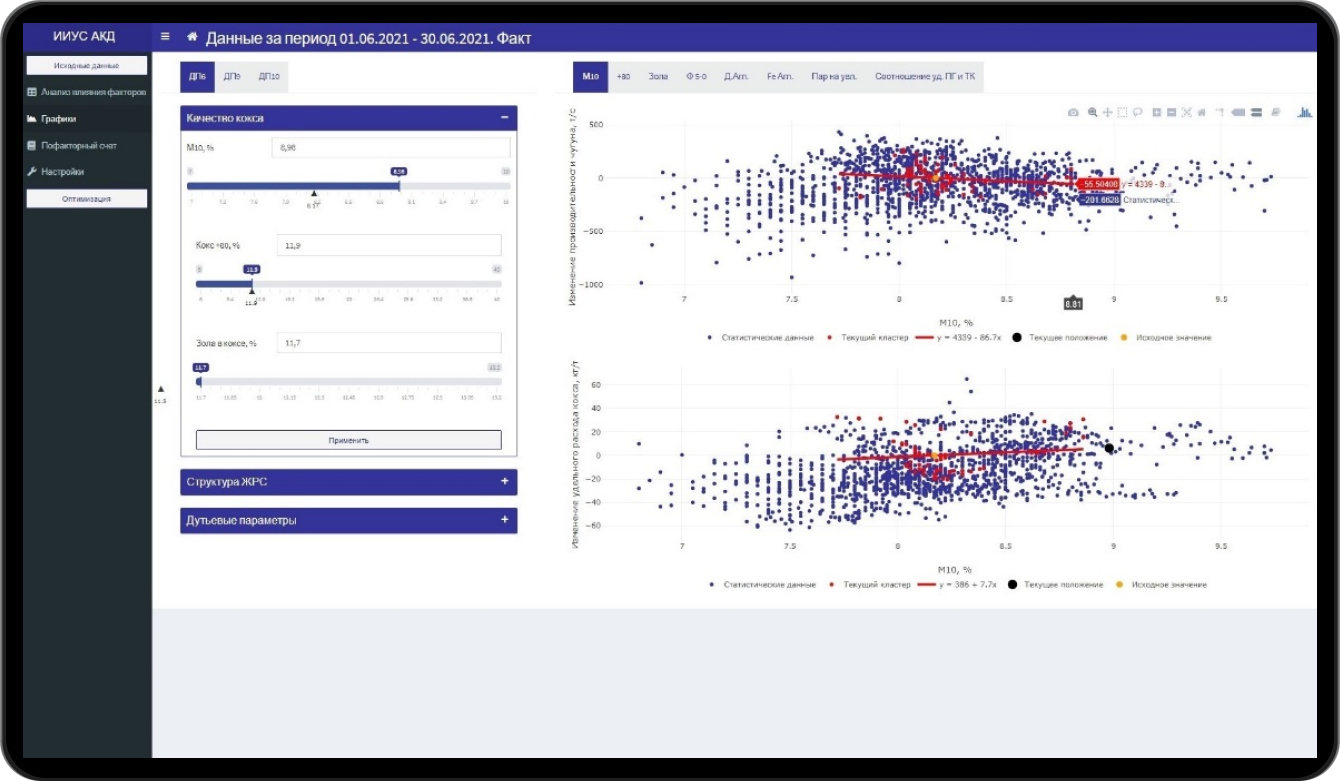1340x781 pixels.
Task: Click the autoscale icon in chart toolbar
Action: tap(1186, 113)
